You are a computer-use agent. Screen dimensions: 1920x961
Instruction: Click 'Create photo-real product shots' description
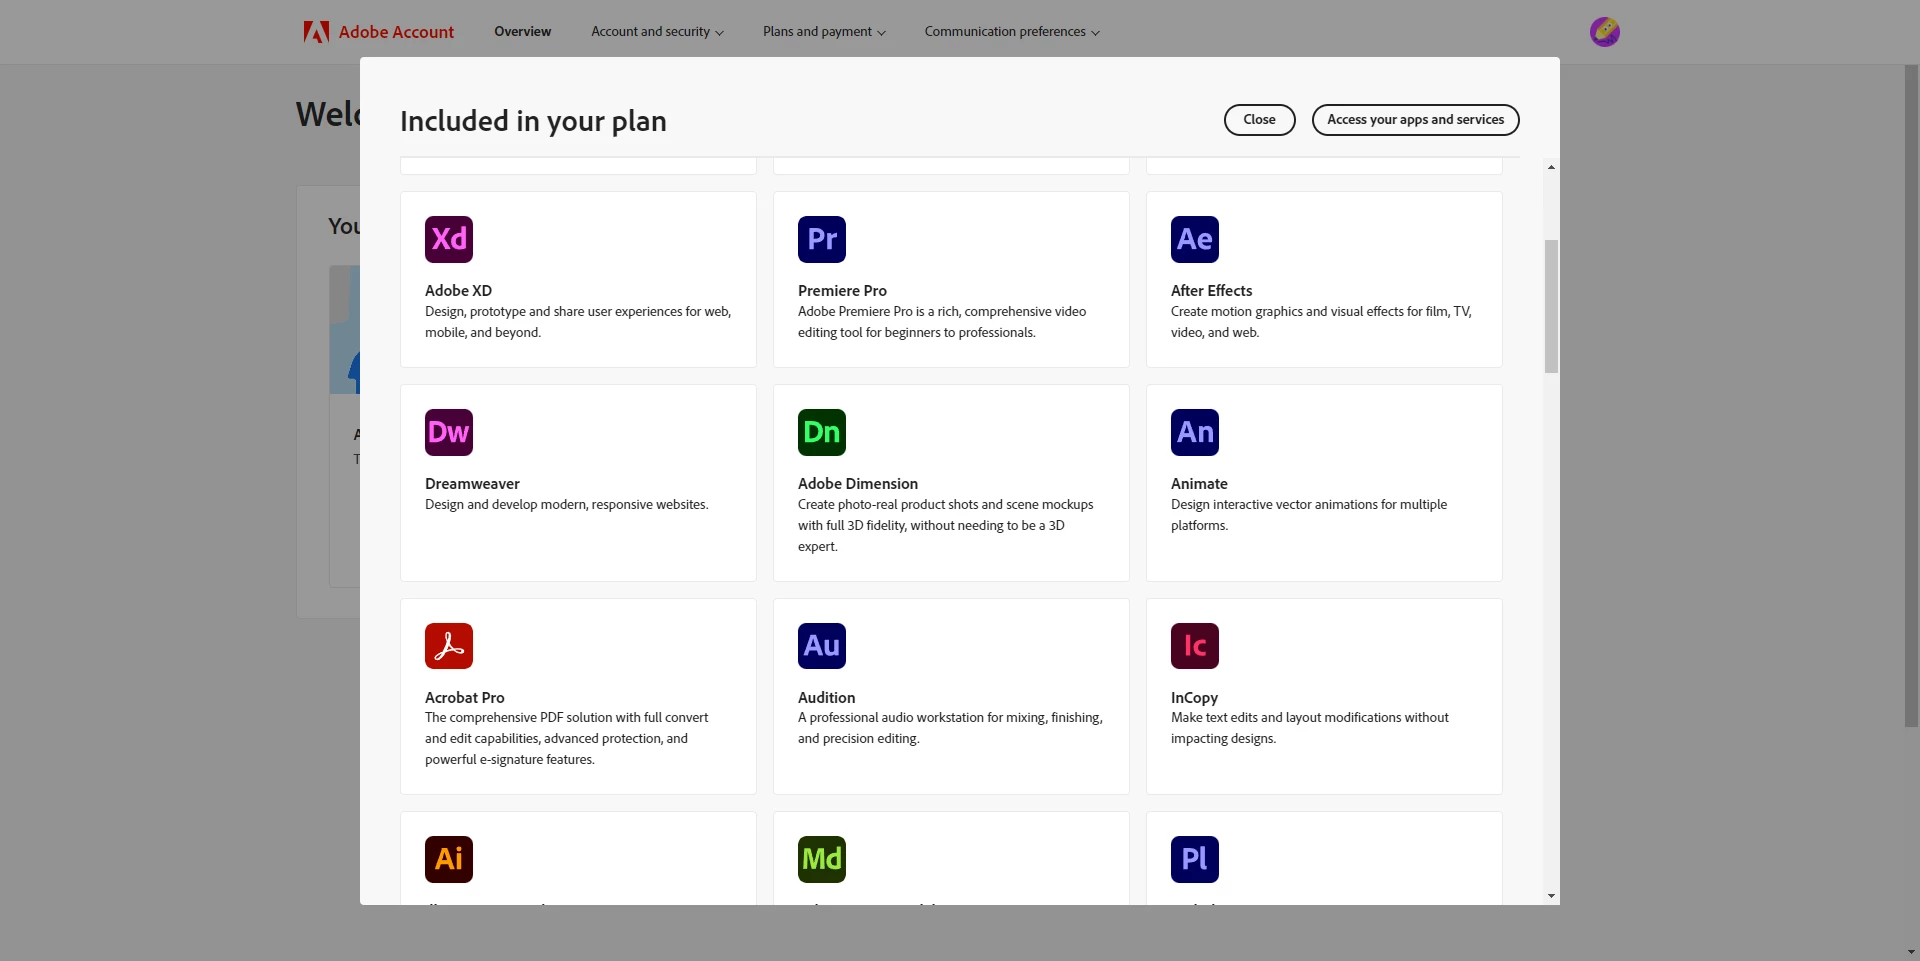tap(946, 526)
